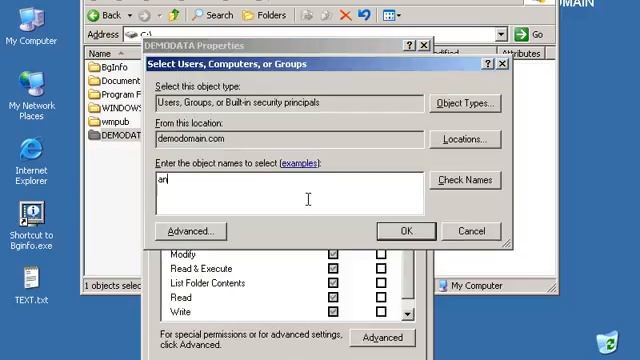The width and height of the screenshot is (640, 360).
Task: Open the TEXT.txt desktop file
Action: tap(31, 285)
